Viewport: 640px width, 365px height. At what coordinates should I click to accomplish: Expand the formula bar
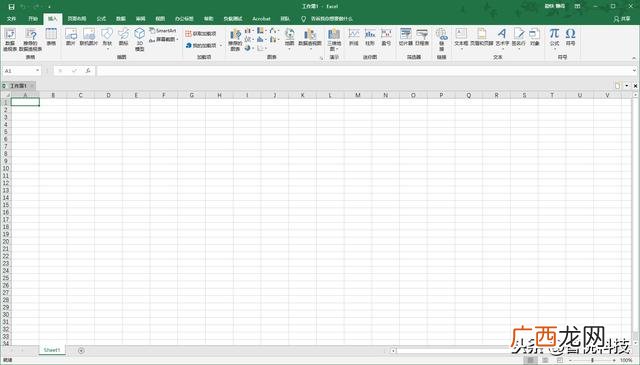point(634,71)
